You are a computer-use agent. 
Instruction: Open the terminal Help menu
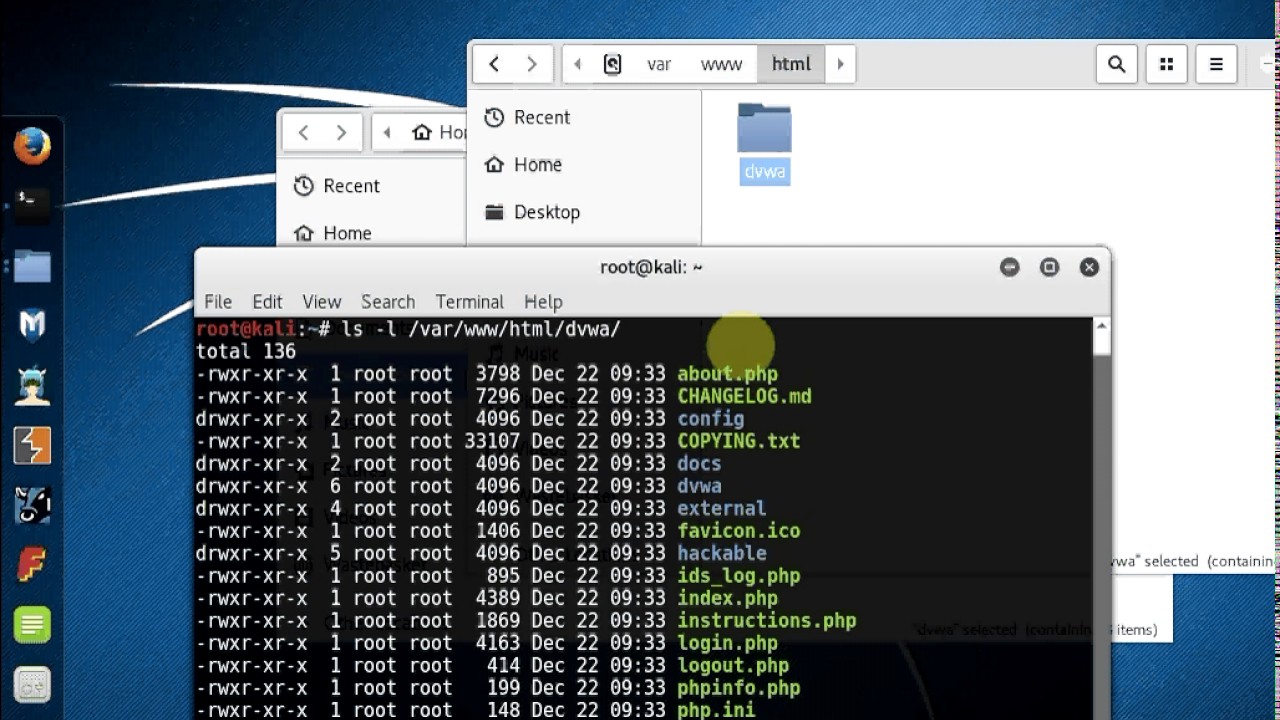point(543,301)
